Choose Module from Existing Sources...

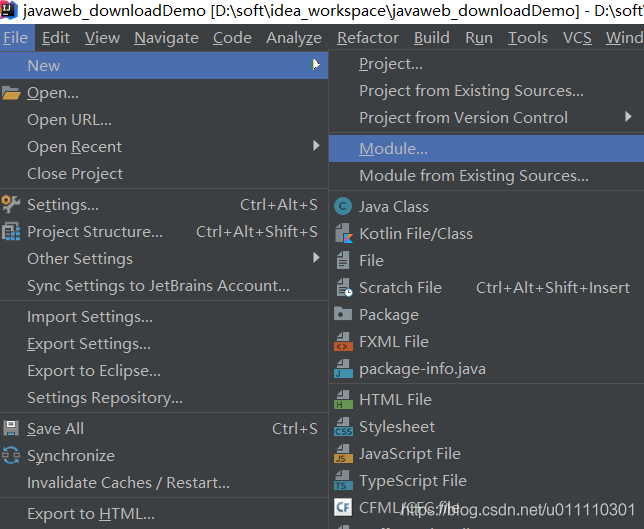487,175
